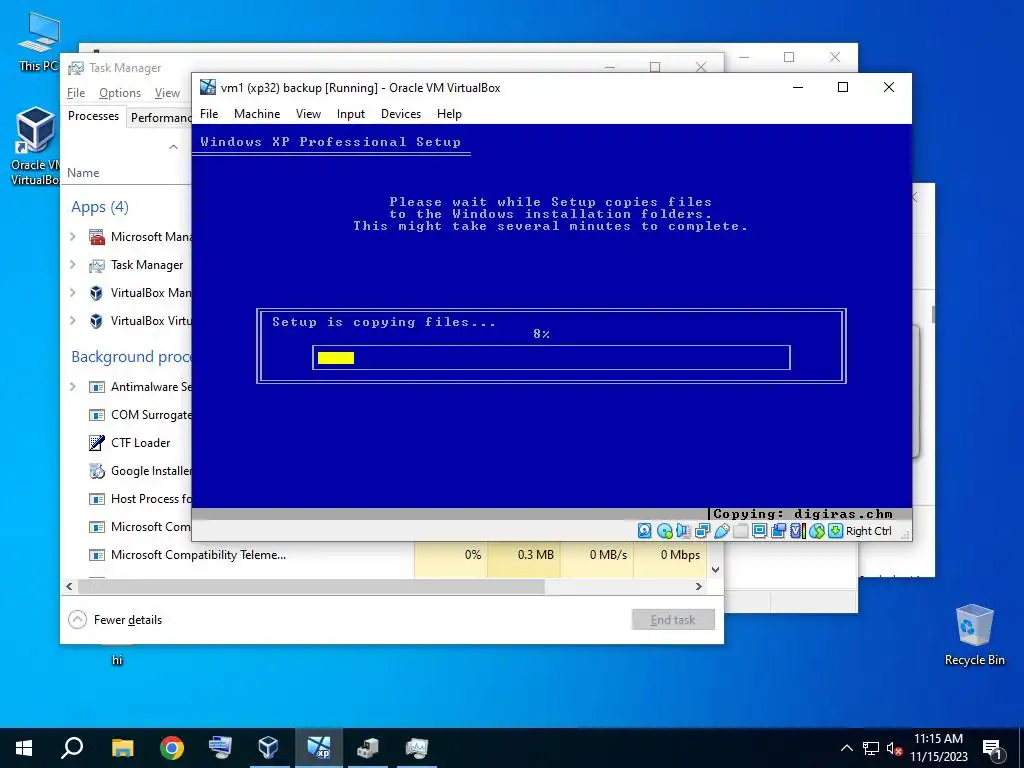1024x768 pixels.
Task: Show hidden system tray icons
Action: [x=846, y=748]
